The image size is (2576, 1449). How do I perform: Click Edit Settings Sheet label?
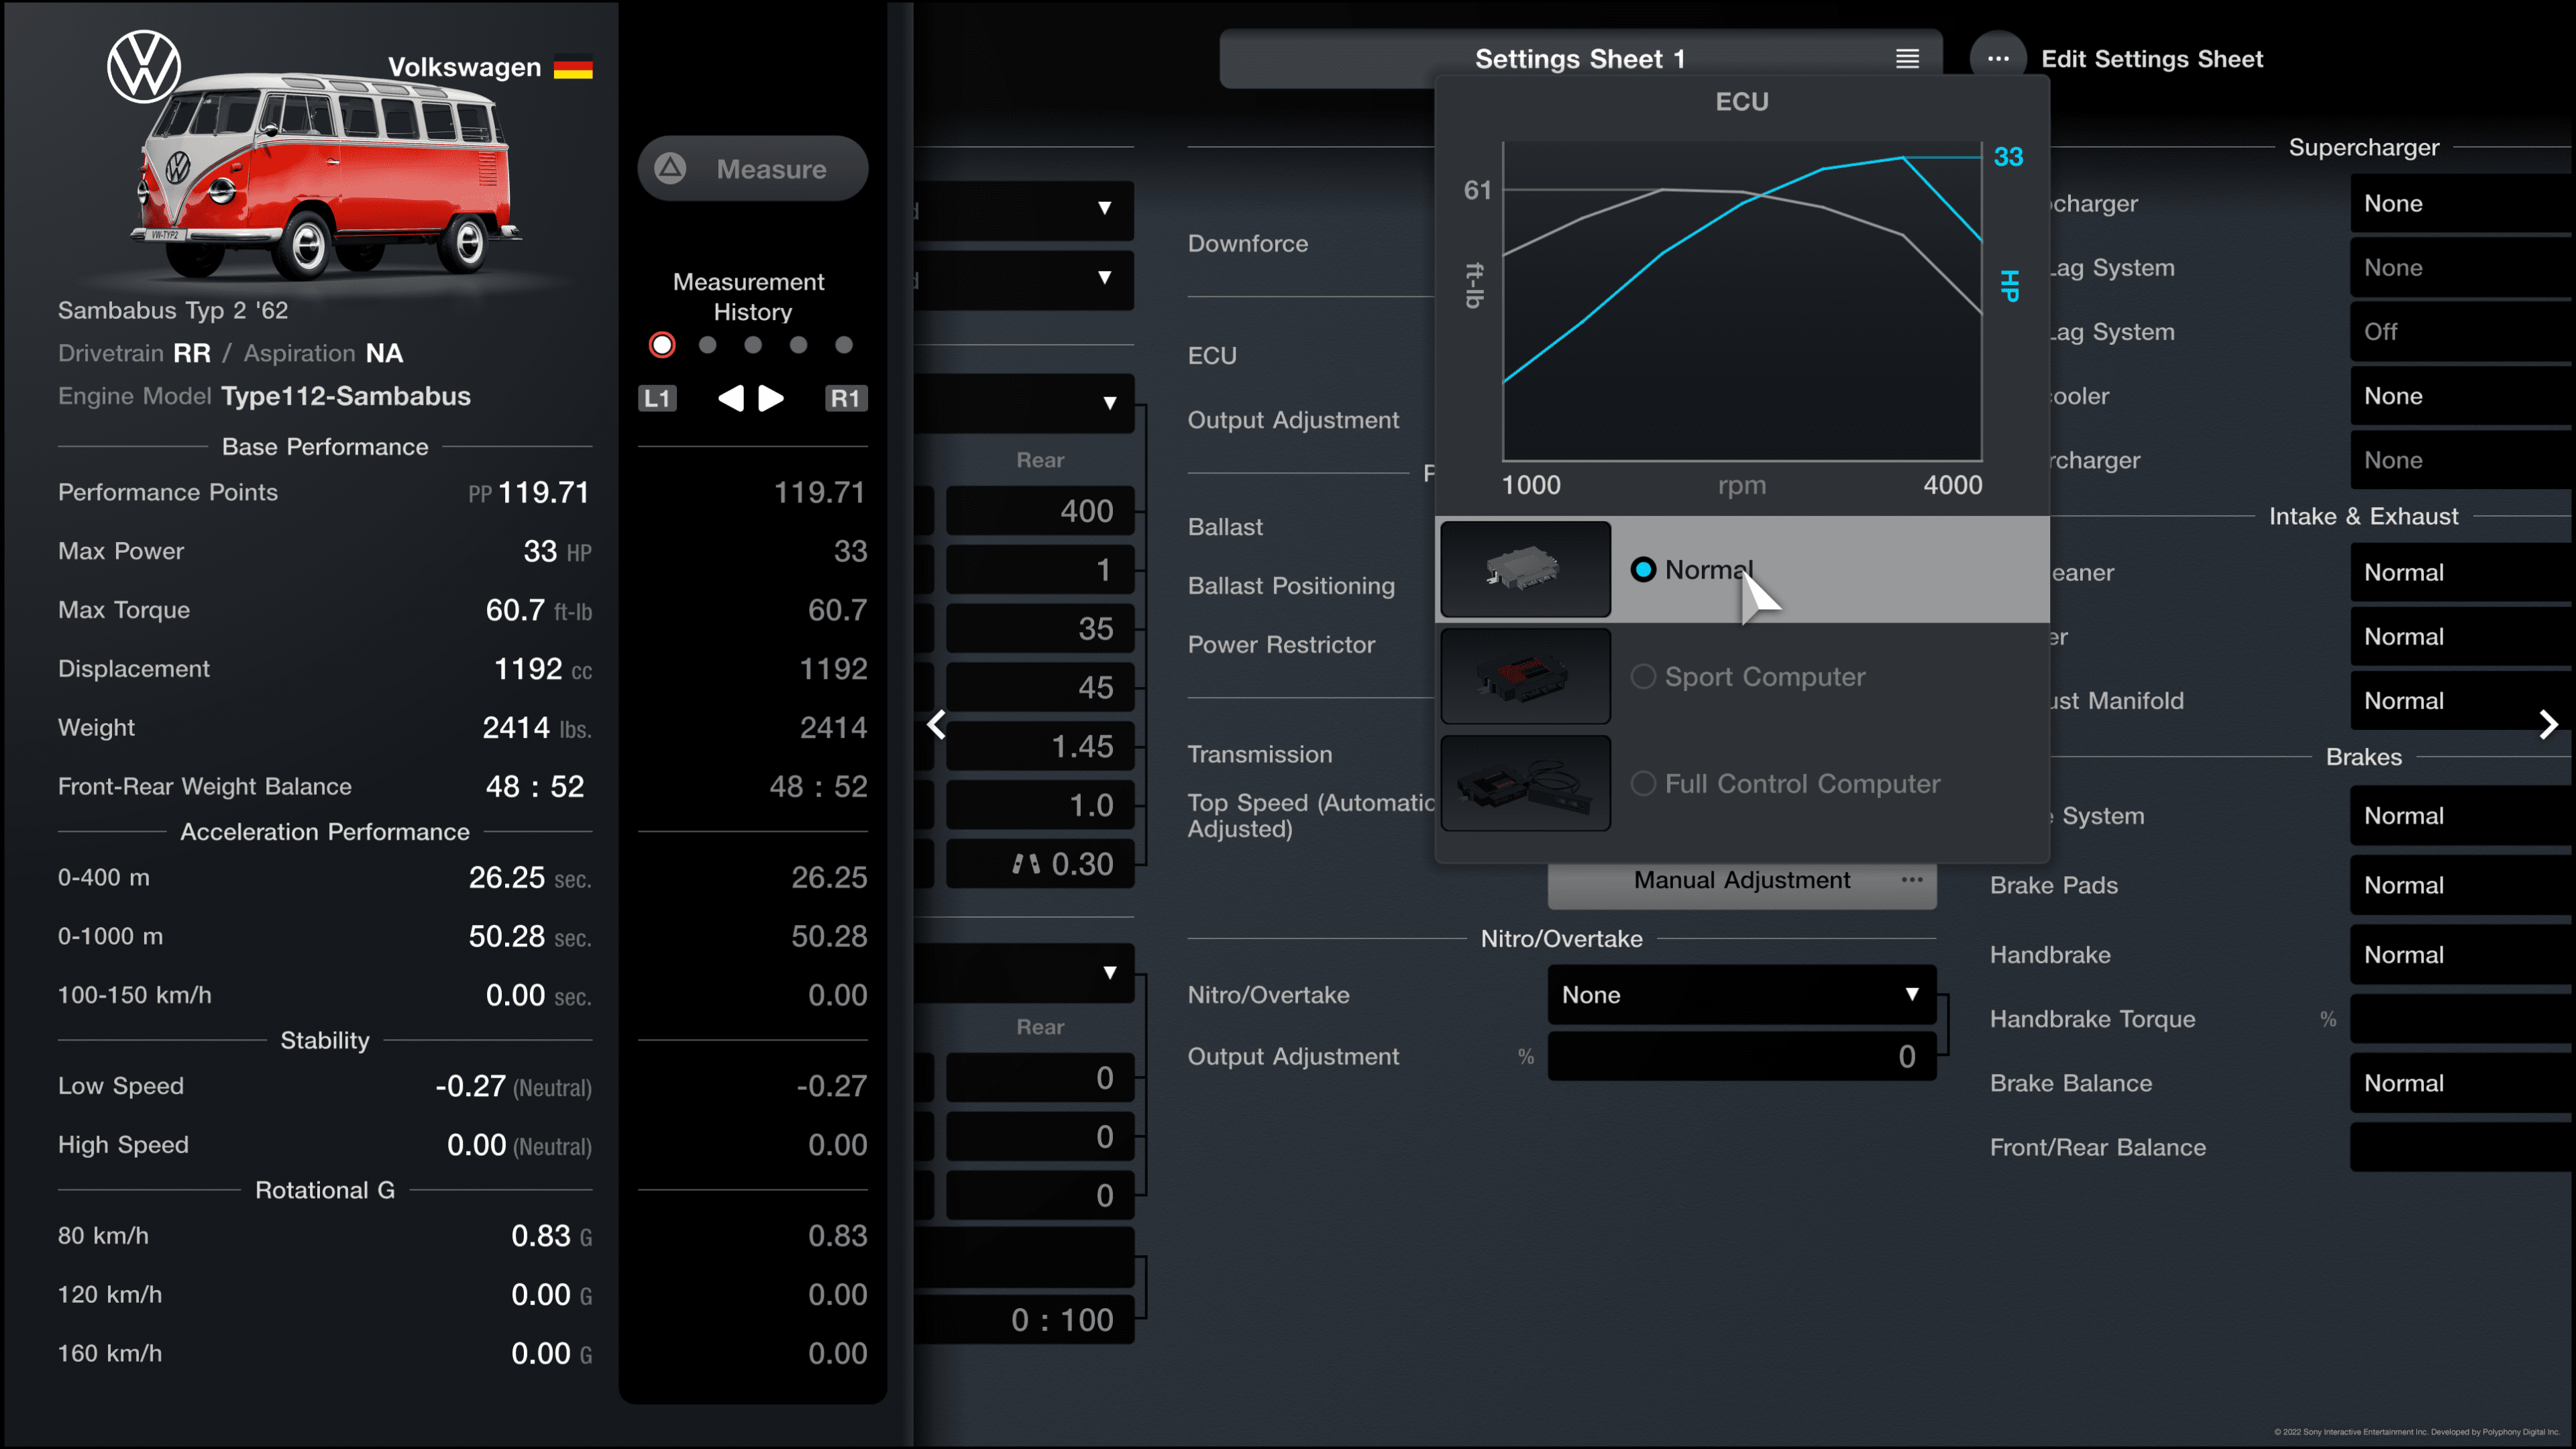(2152, 59)
